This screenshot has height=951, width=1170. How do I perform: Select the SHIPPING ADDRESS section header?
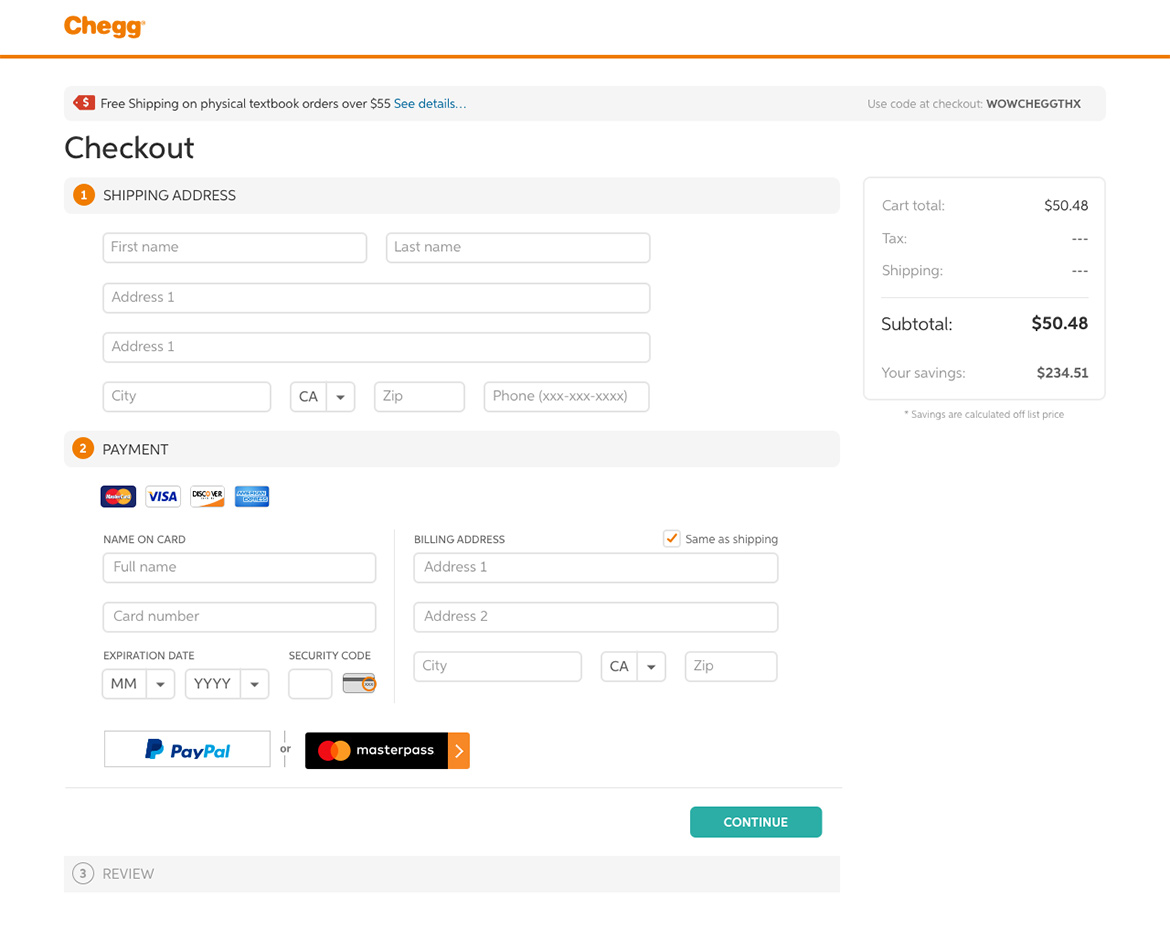point(452,195)
